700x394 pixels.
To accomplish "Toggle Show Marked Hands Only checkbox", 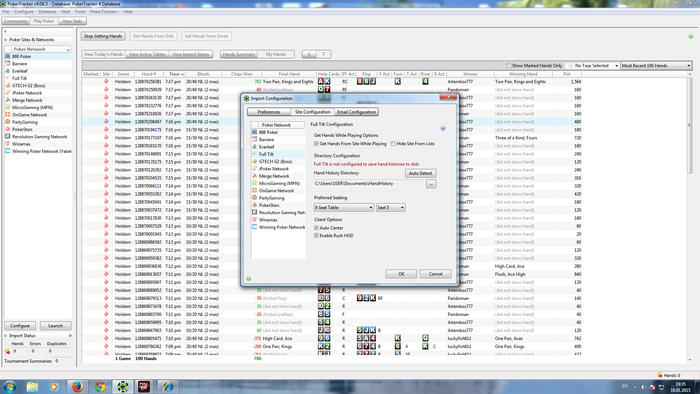I will [508, 66].
